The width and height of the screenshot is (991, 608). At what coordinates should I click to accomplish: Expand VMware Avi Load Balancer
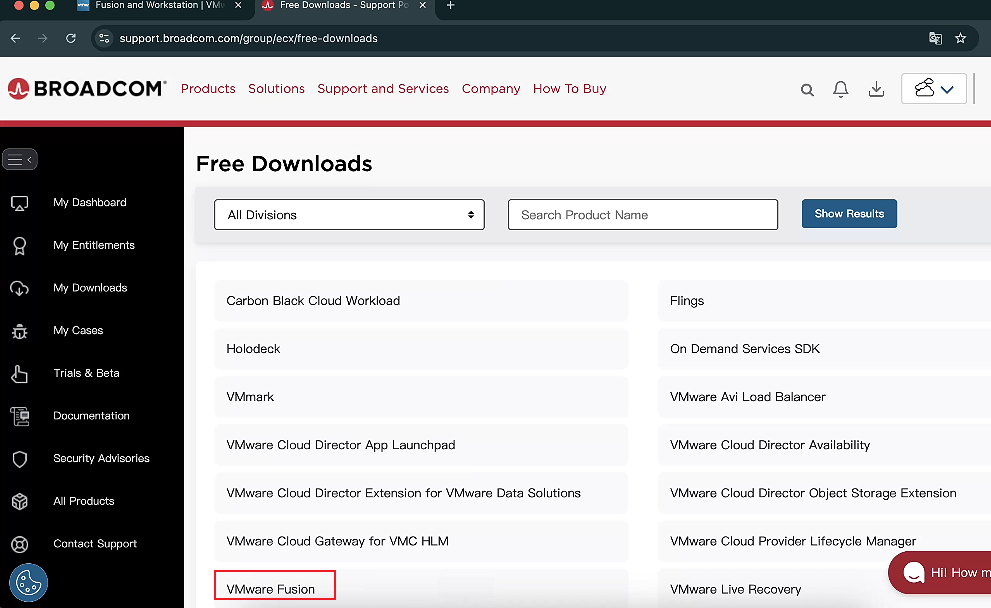click(x=825, y=397)
